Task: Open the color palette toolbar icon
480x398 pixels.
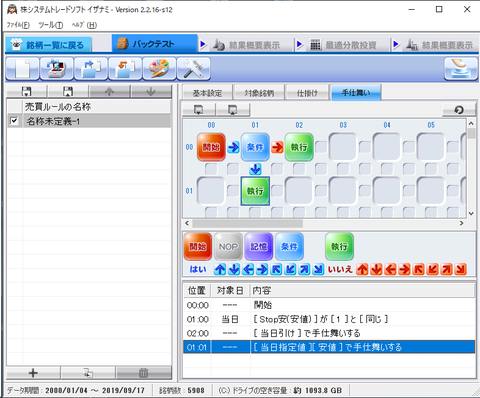Action: [159, 69]
